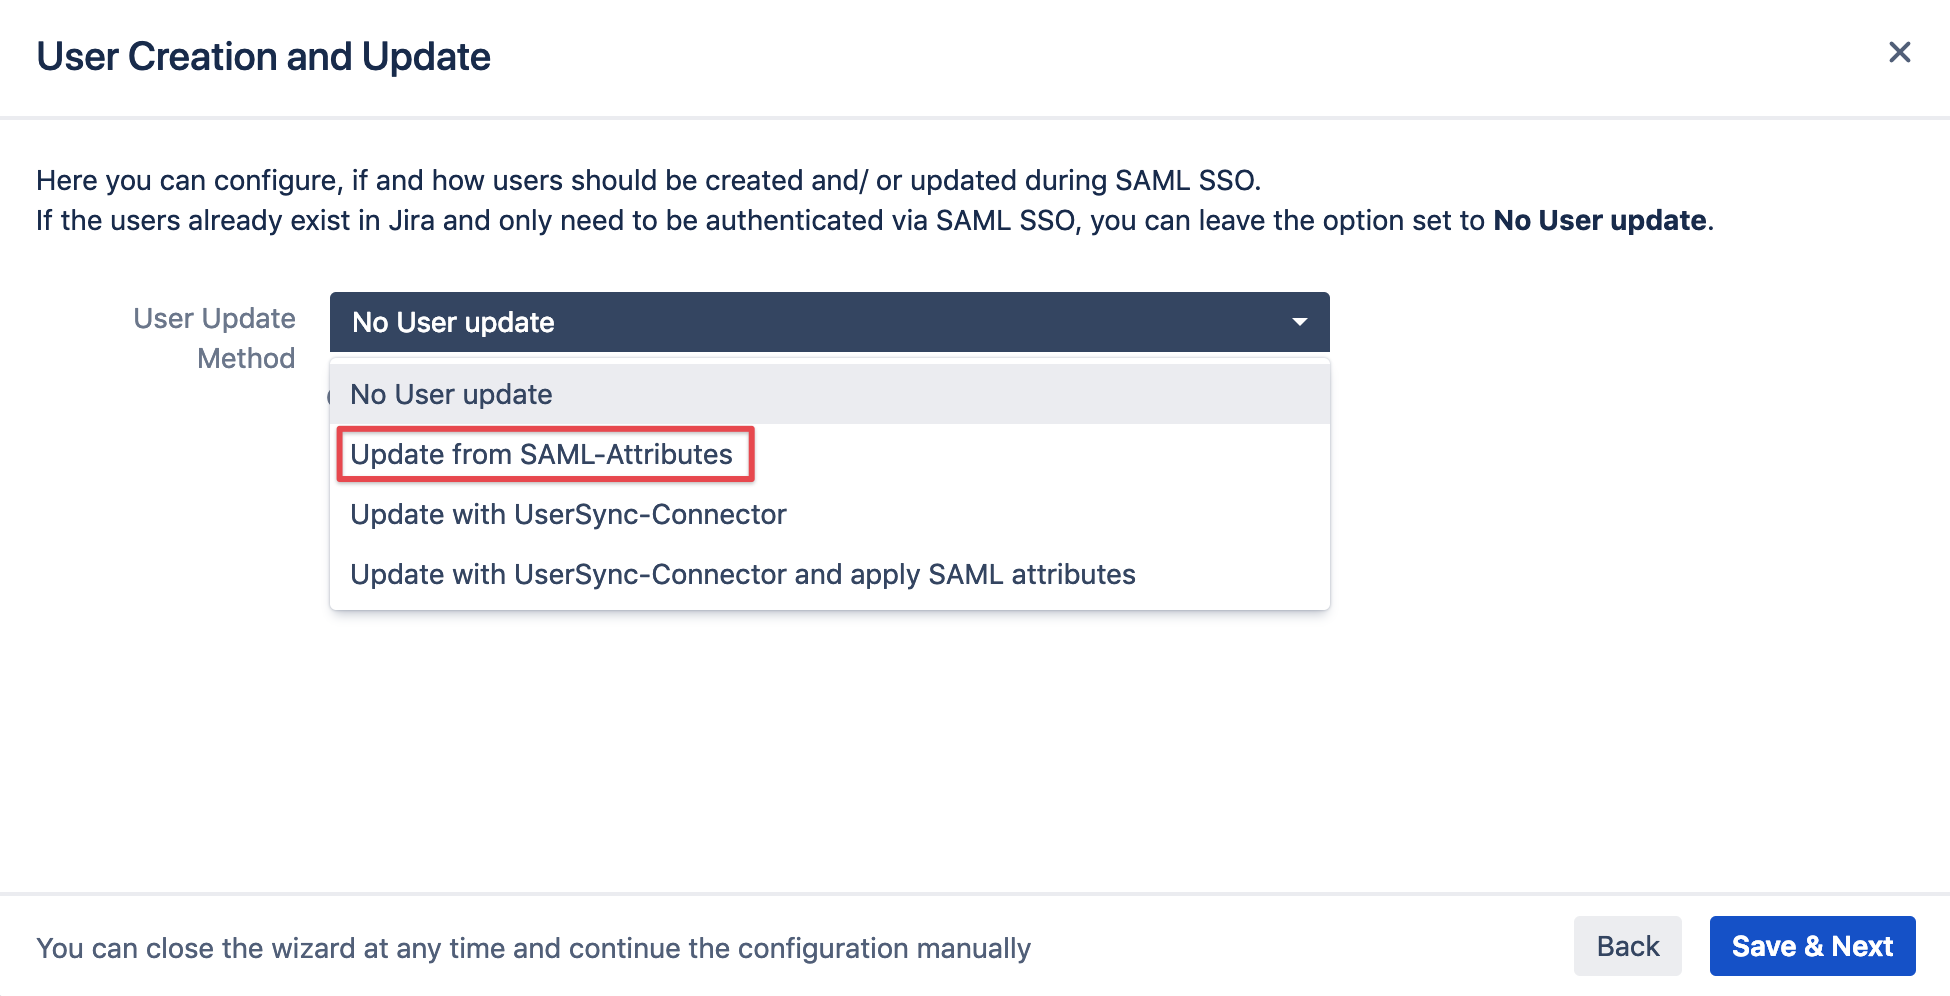The width and height of the screenshot is (1950, 996).
Task: Click the dropdown caret arrow icon
Action: 1299,322
